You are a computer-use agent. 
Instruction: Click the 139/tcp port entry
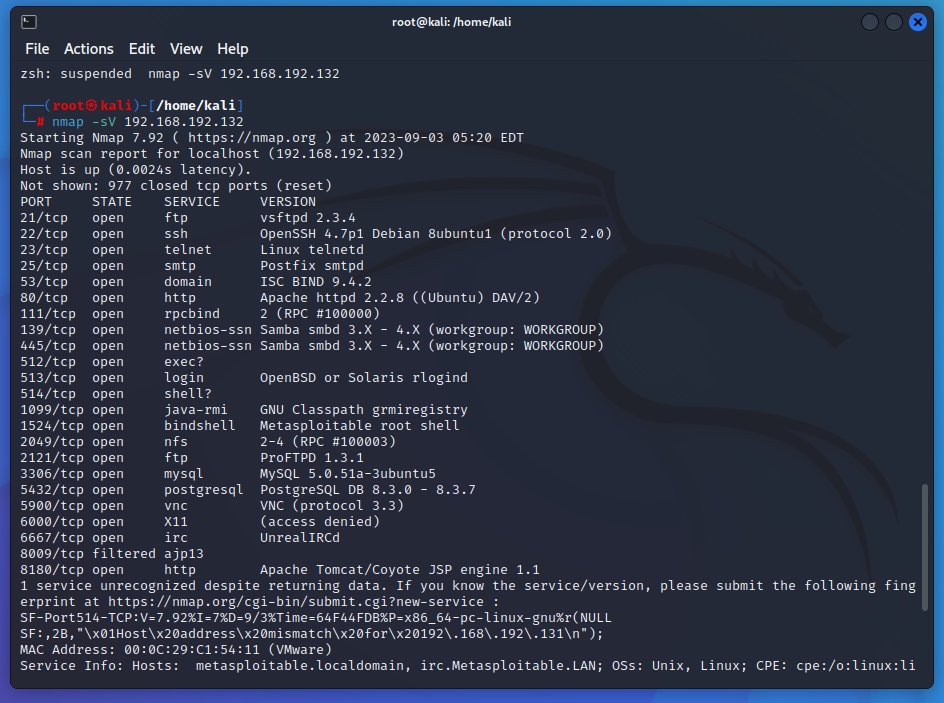pyautogui.click(x=48, y=330)
